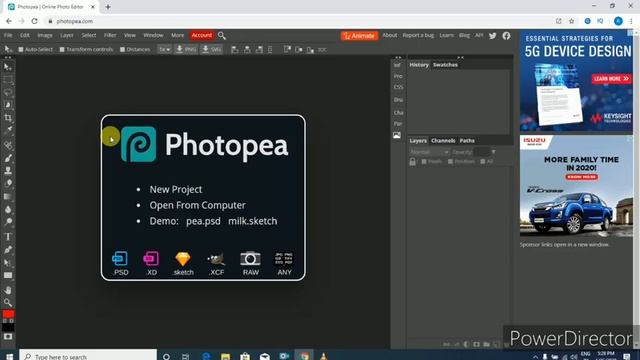Toggle lock Pixels checkbox

click(x=424, y=162)
